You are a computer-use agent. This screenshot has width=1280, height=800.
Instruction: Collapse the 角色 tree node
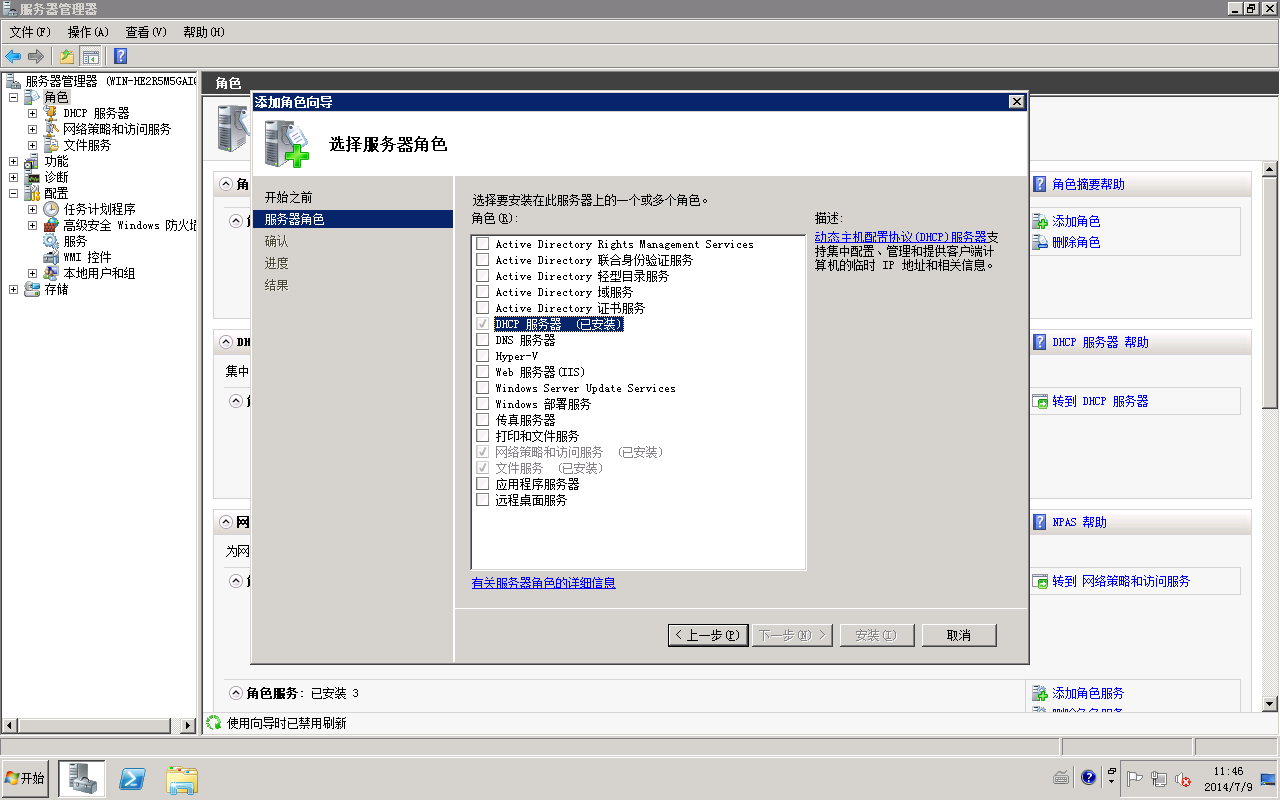pyautogui.click(x=13, y=97)
